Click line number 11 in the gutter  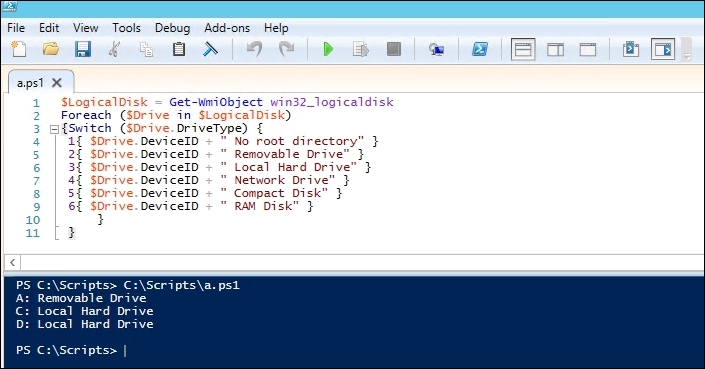tap(33, 233)
